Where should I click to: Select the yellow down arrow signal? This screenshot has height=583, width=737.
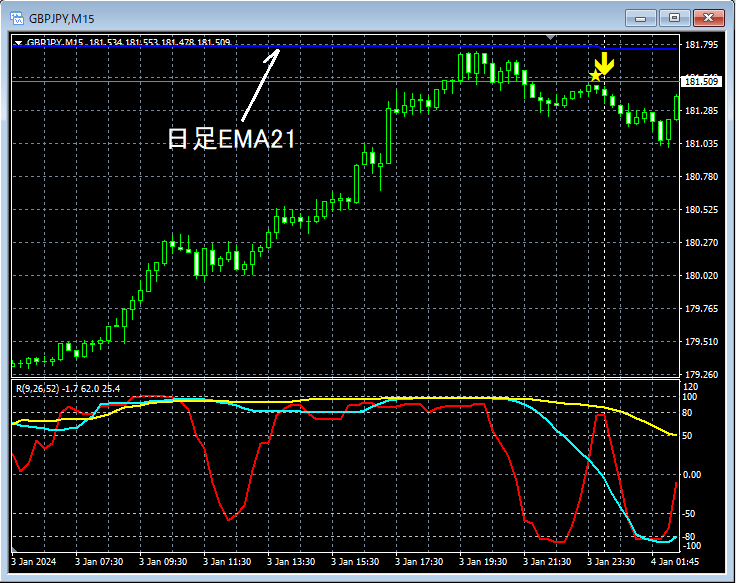point(604,63)
